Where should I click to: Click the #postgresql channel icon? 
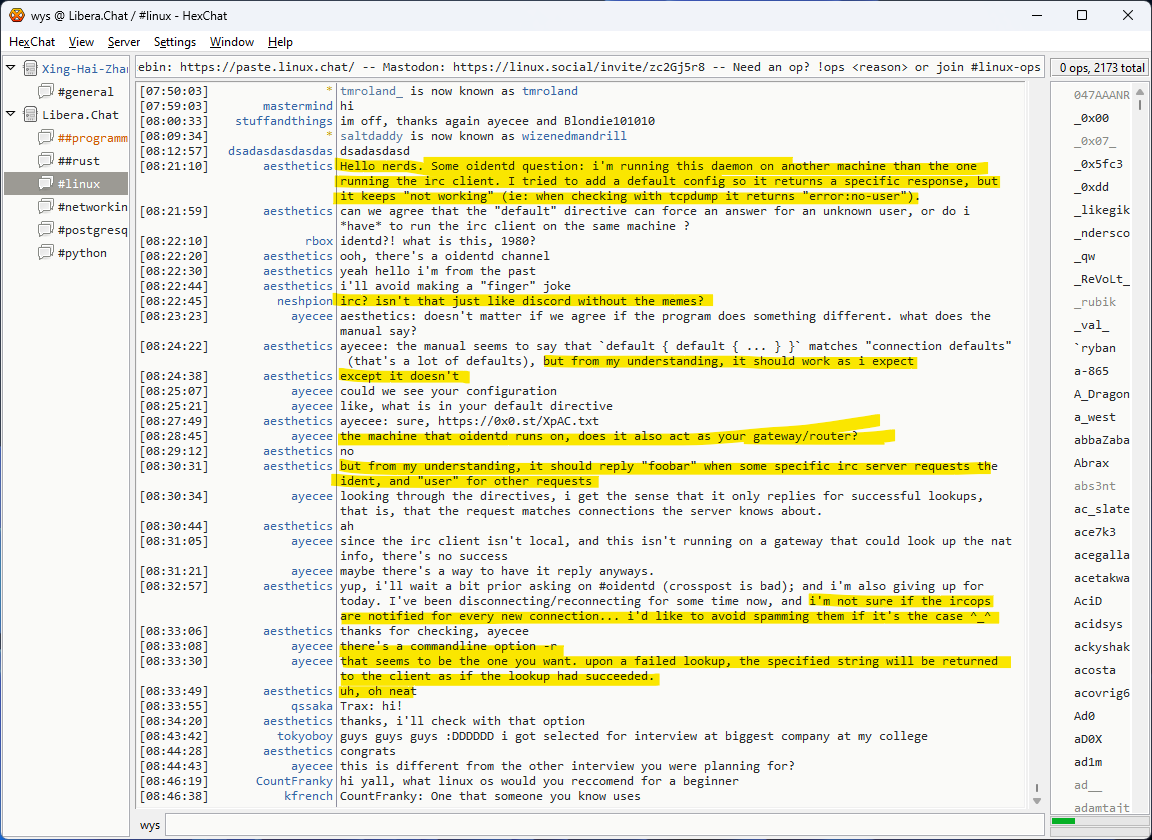[46, 230]
